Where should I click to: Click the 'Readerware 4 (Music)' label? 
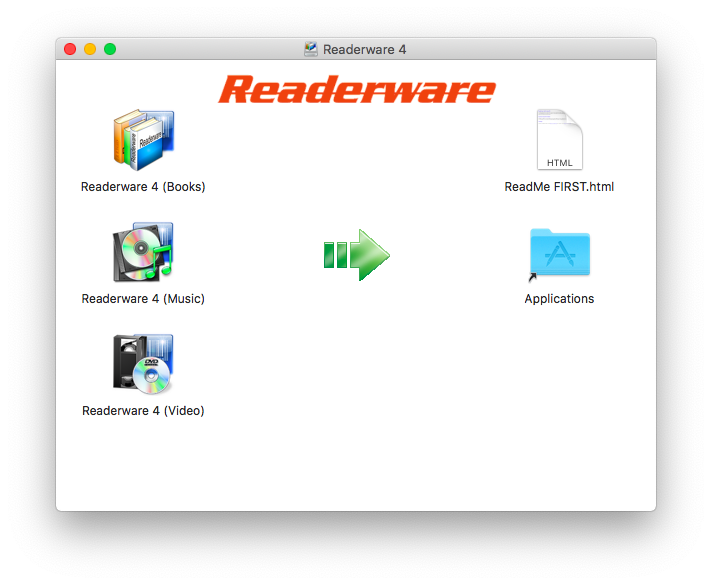143,299
